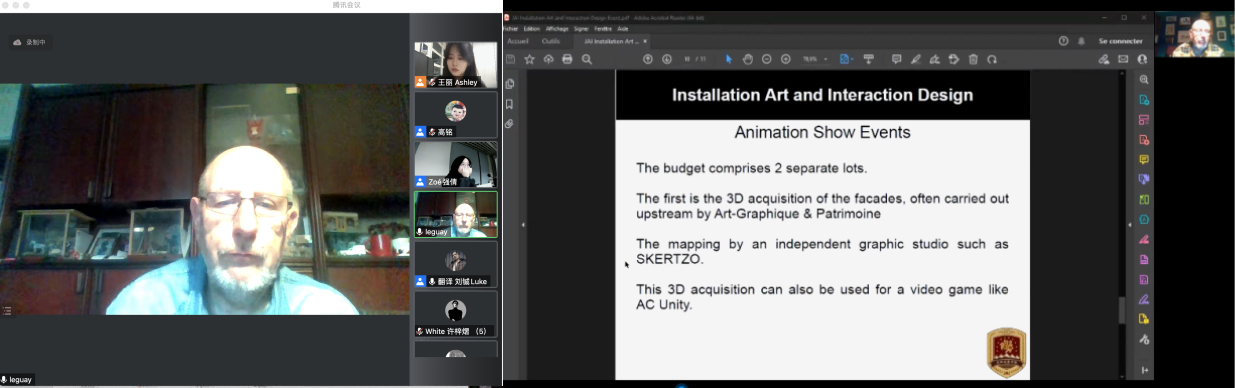
Task: Select the hand pan tool
Action: 747,59
